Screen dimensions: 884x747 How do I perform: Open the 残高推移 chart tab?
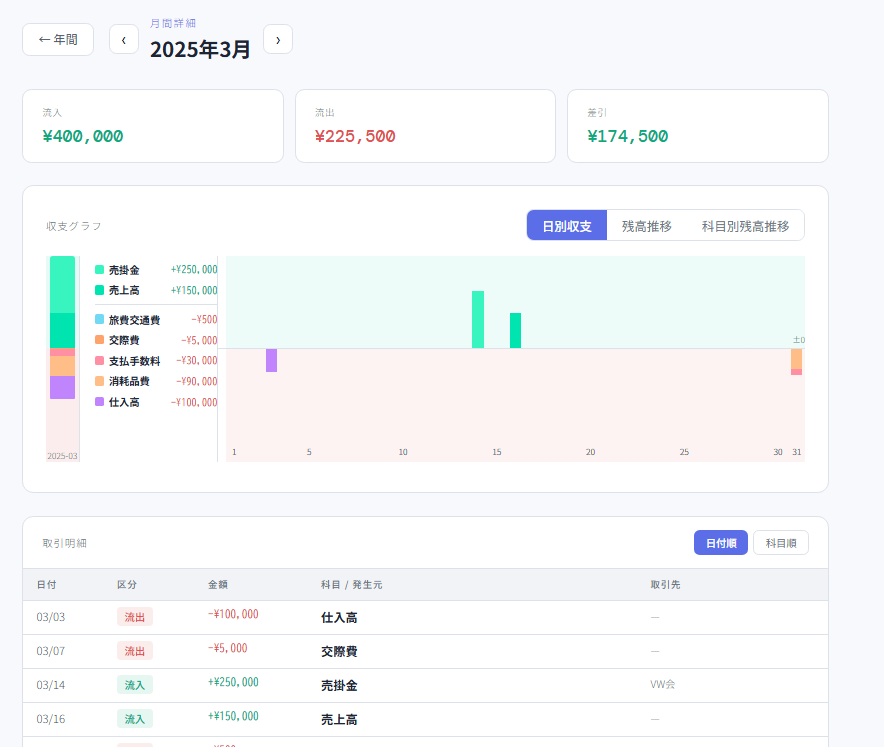(646, 226)
